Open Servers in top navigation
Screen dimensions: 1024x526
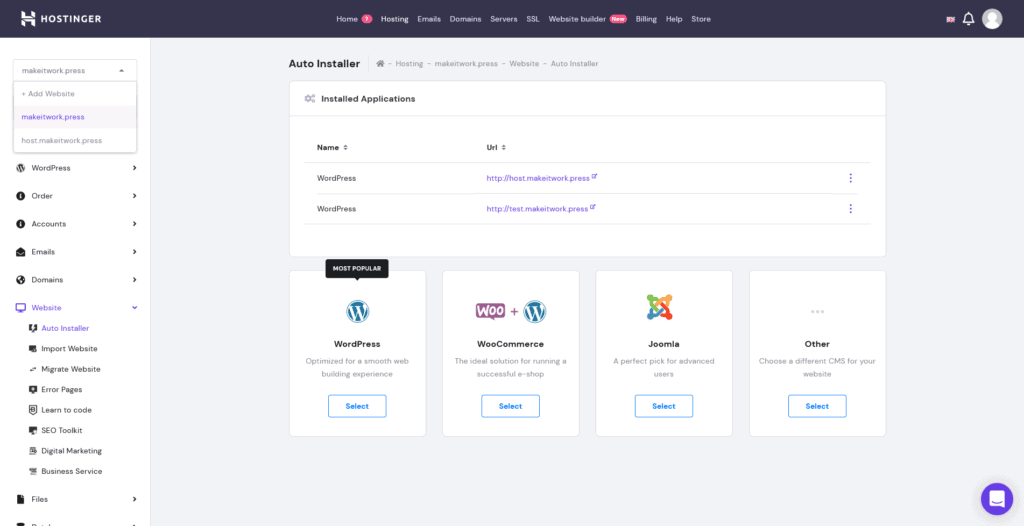504,19
